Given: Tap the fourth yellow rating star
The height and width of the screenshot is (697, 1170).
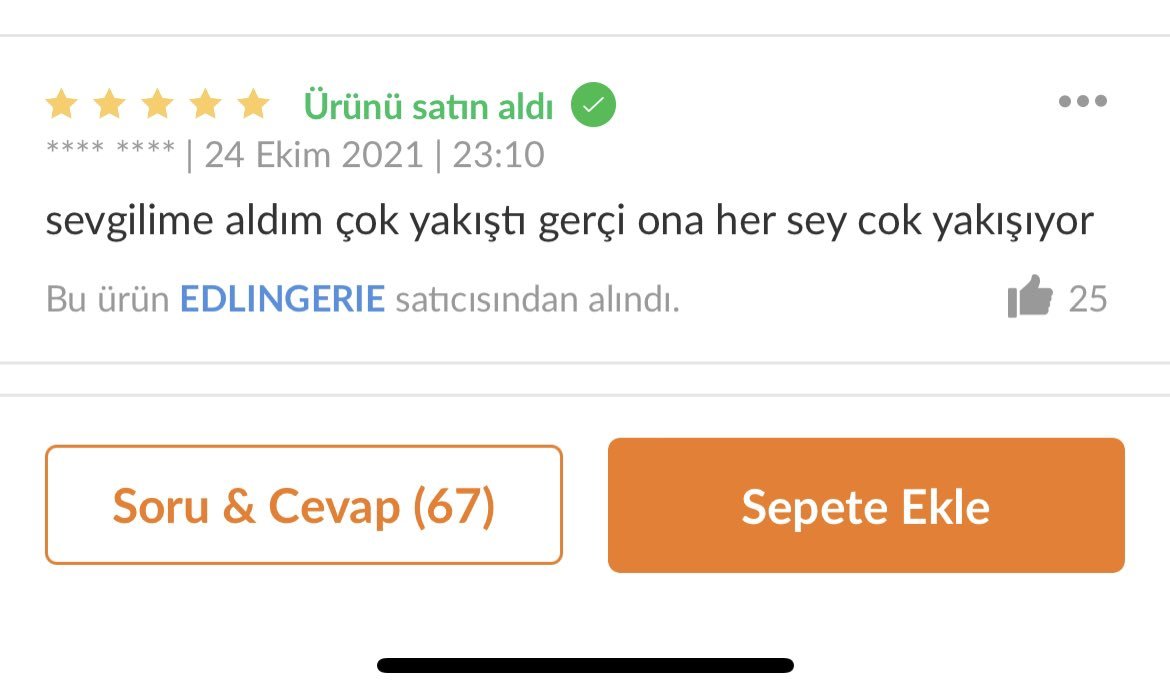Looking at the screenshot, I should [x=205, y=104].
